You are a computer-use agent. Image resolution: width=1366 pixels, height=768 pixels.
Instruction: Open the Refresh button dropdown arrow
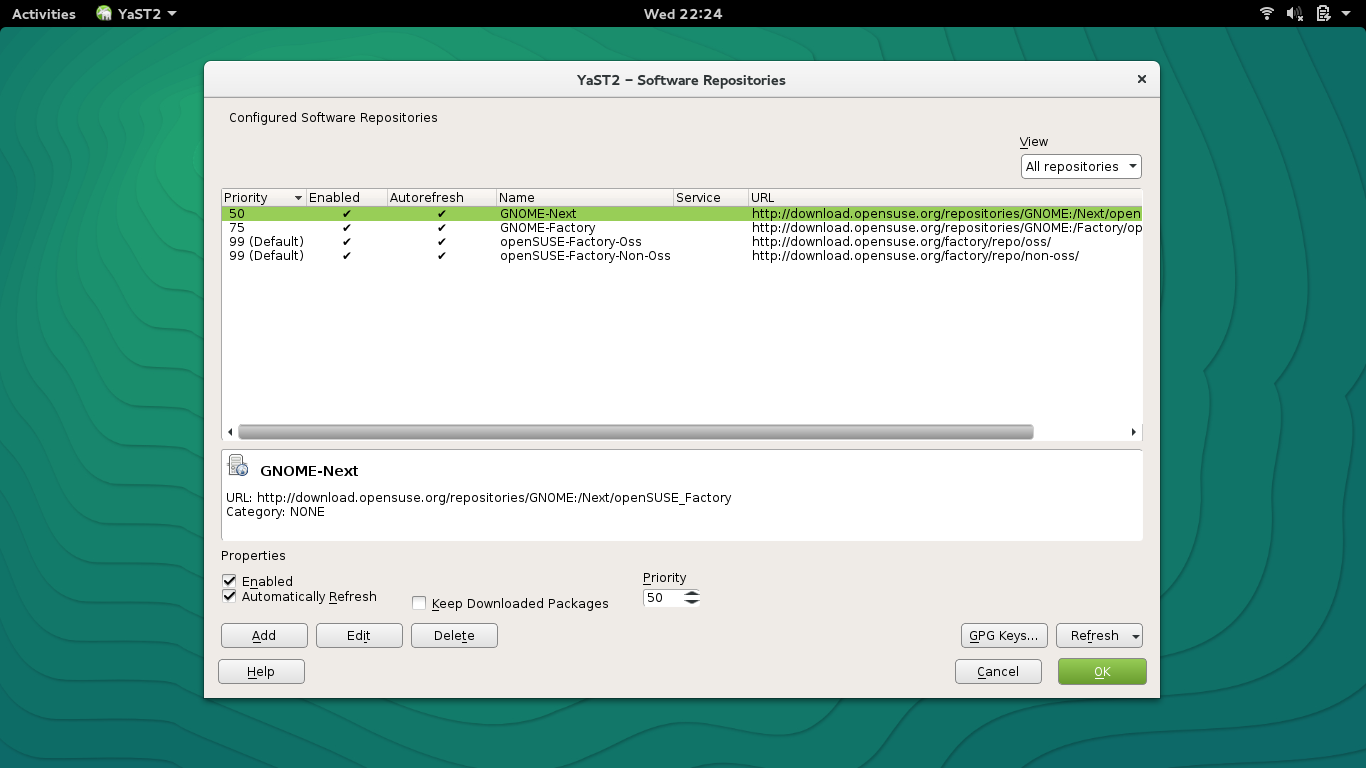[1136, 636]
